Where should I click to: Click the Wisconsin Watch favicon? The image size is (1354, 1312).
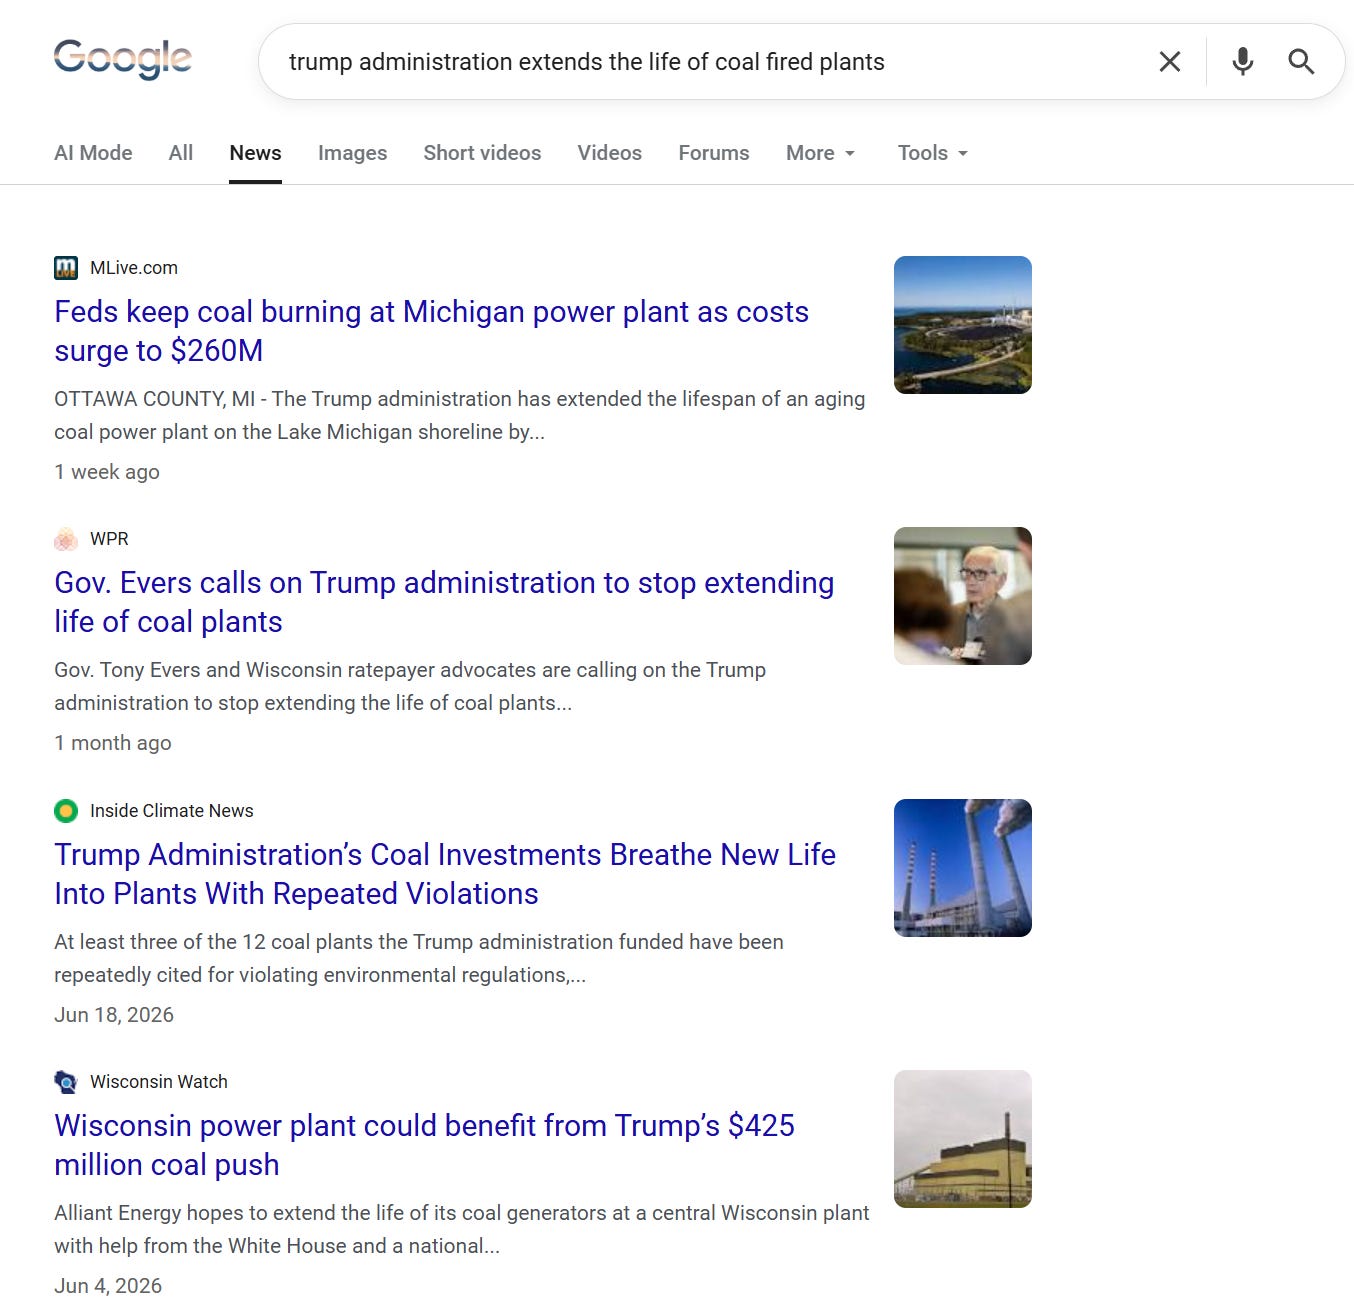(66, 1082)
